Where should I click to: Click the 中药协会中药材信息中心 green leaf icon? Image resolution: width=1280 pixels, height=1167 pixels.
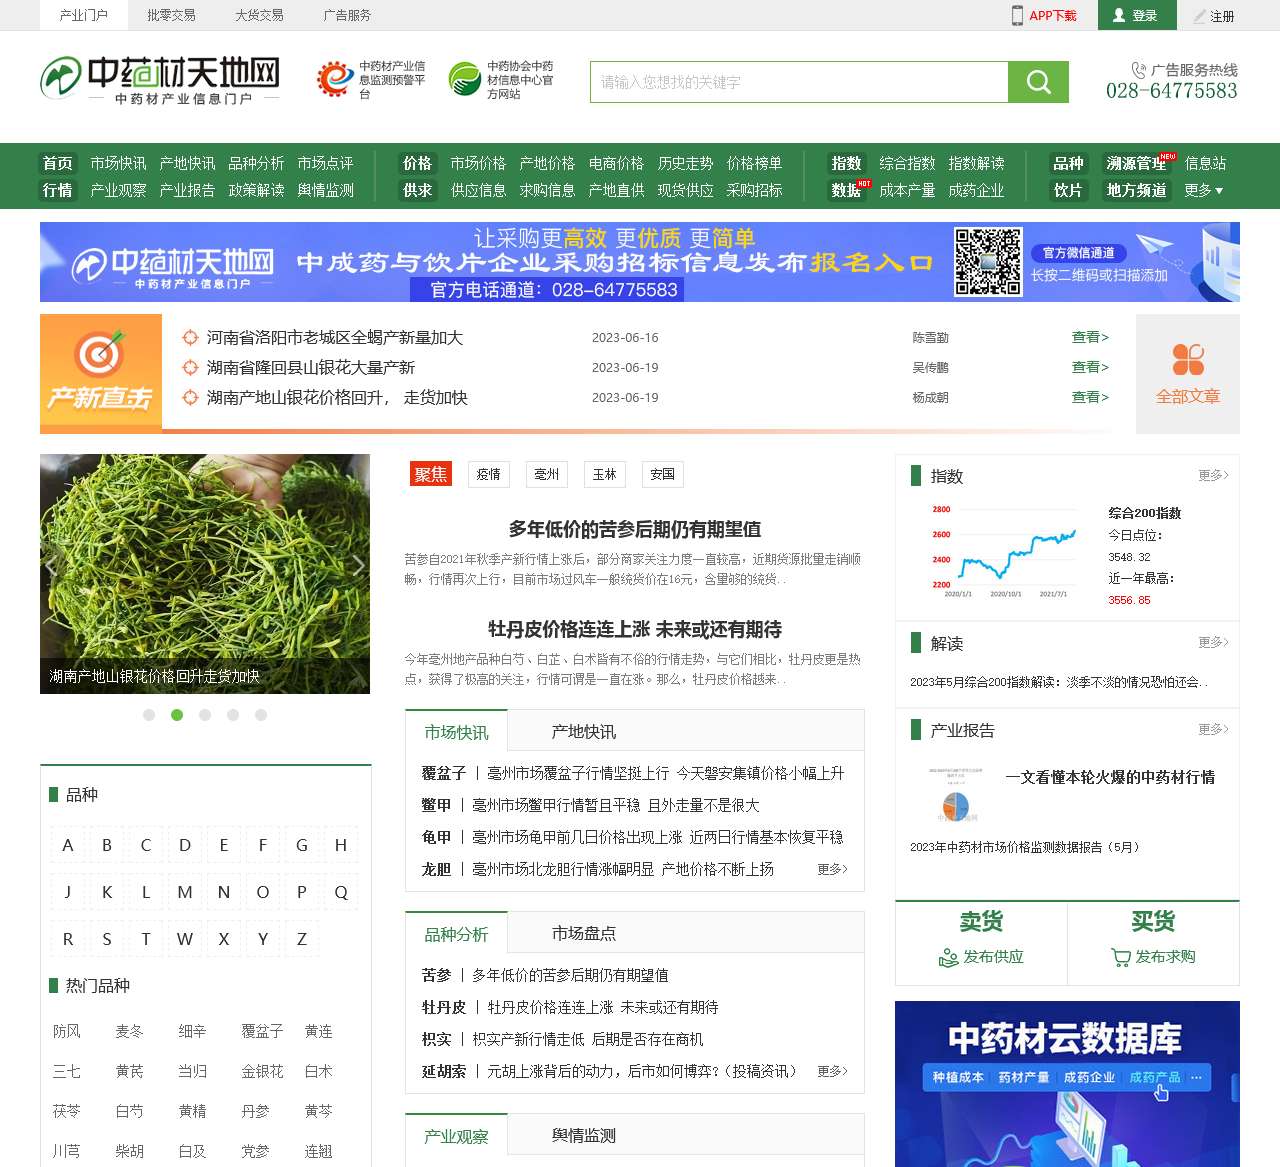[x=463, y=79]
